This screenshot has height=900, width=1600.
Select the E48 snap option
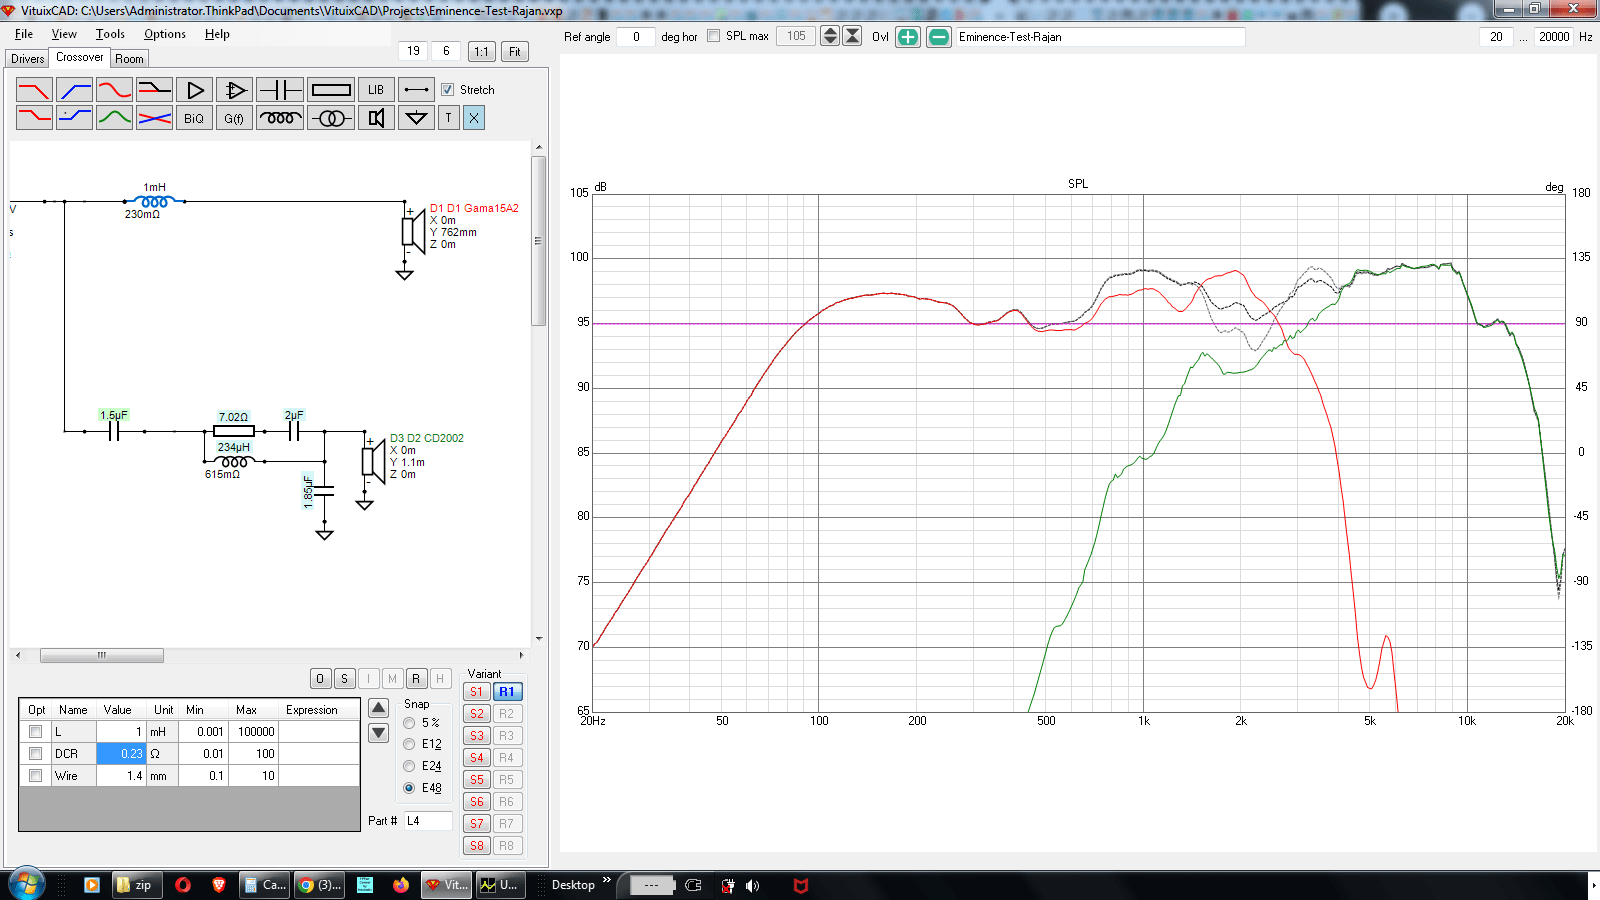409,789
